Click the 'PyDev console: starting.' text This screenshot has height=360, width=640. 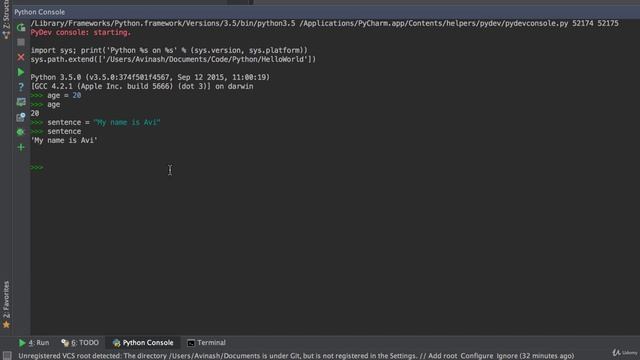coord(81,33)
